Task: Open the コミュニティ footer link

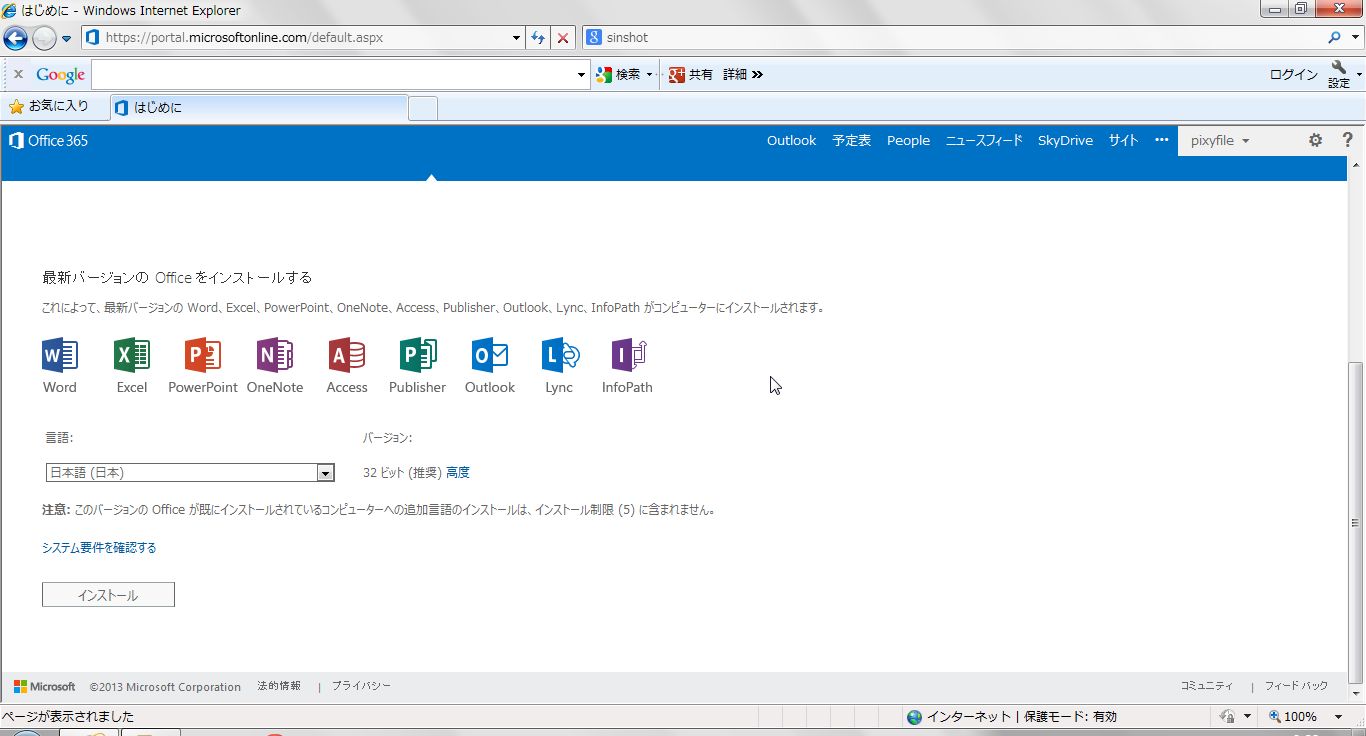Action: tap(1207, 686)
